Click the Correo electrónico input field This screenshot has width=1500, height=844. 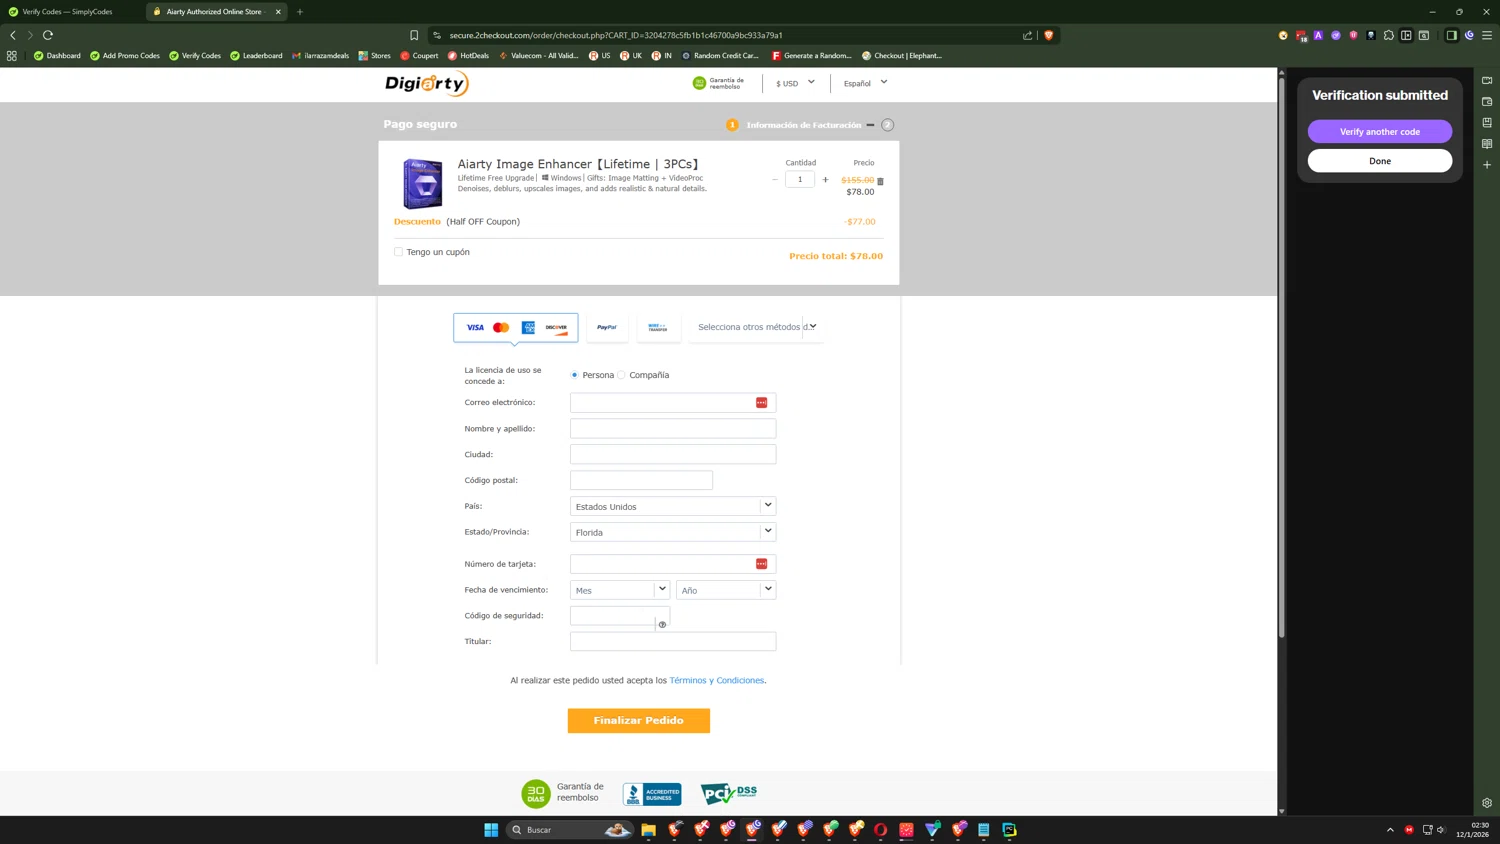pos(673,402)
